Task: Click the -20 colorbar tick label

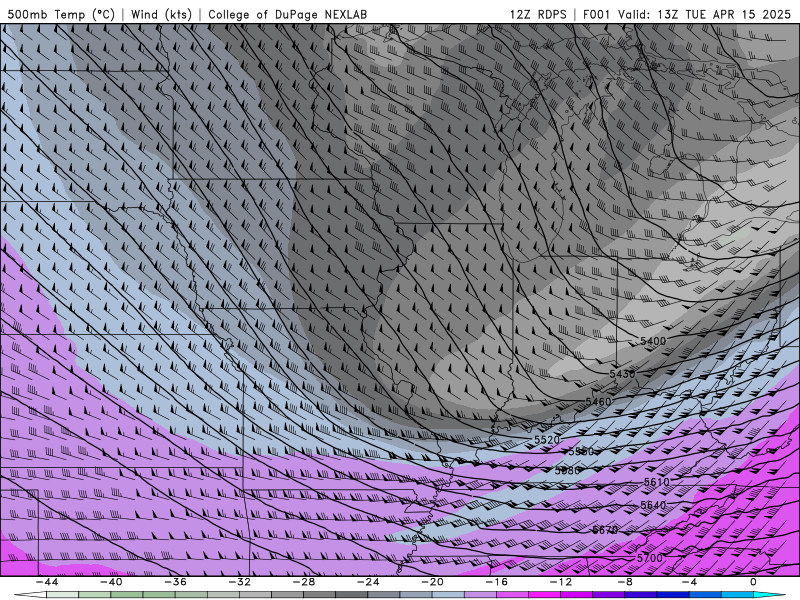Action: point(432,582)
